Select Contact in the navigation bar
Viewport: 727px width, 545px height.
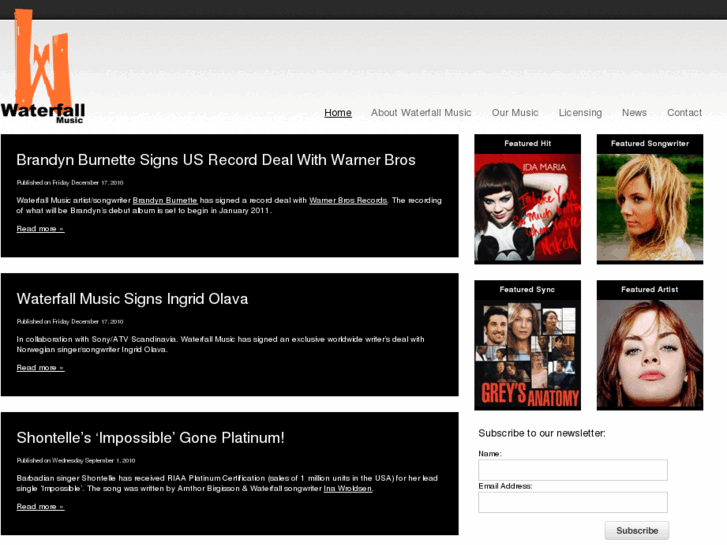(685, 113)
